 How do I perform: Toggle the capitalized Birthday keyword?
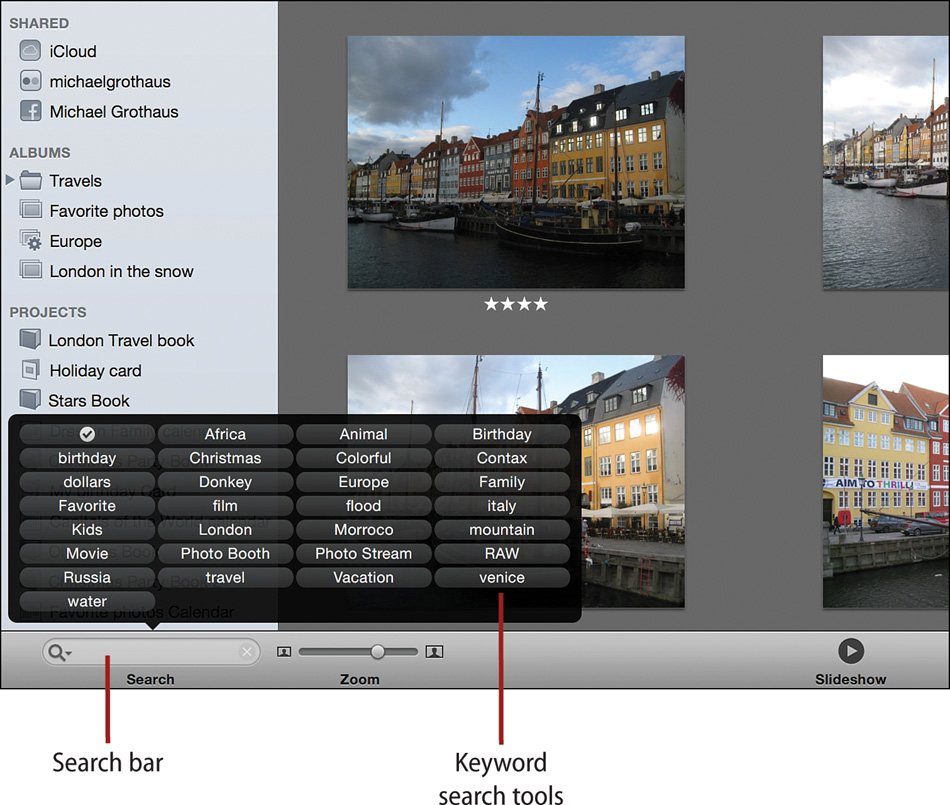[502, 434]
